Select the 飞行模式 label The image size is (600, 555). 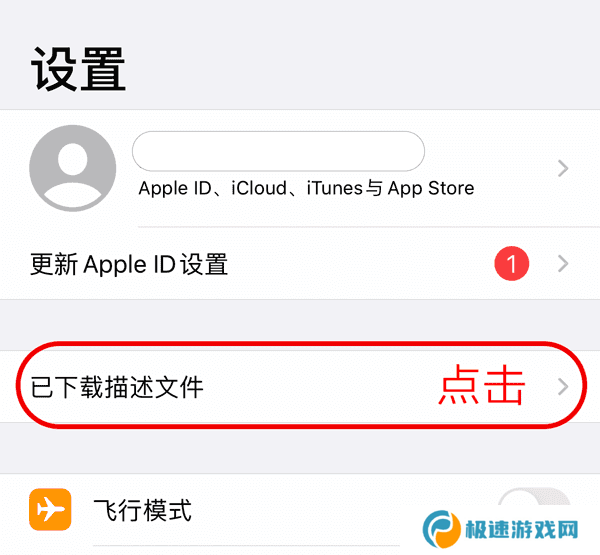click(x=142, y=510)
